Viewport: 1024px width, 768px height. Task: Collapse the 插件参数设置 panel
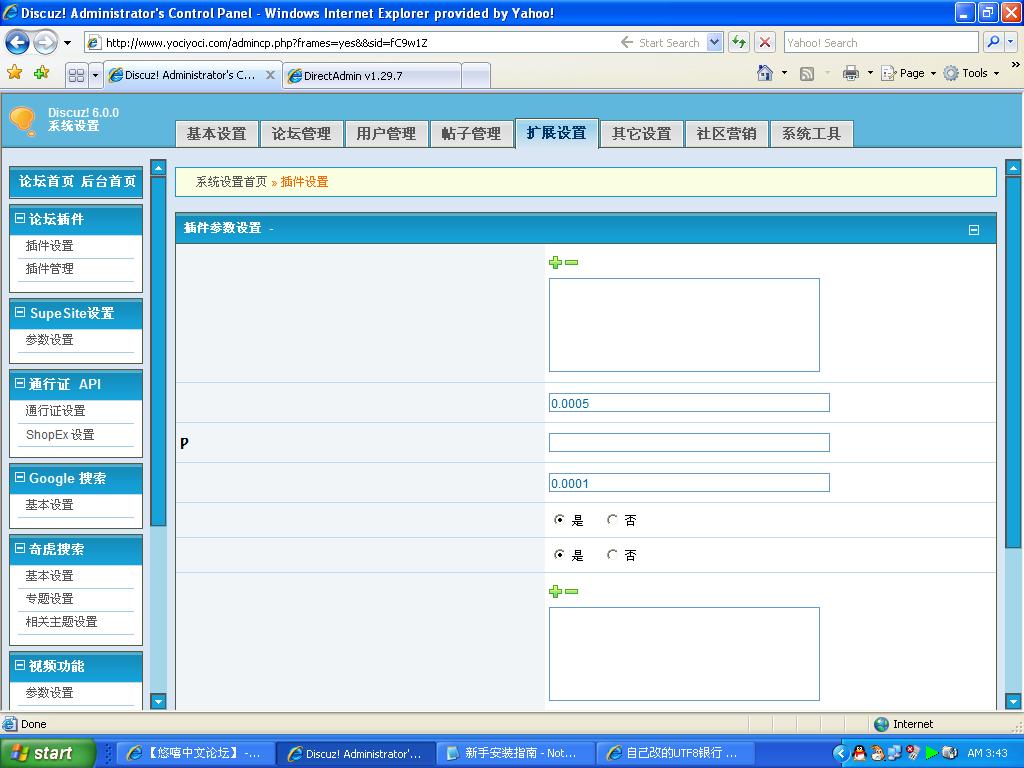click(974, 230)
